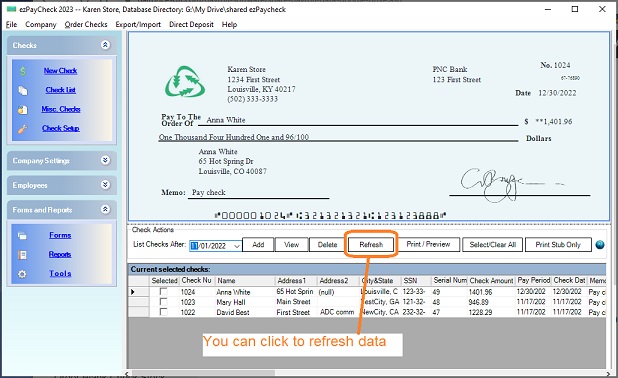The width and height of the screenshot is (618, 378).
Task: Expand the Company Settings panel
Action: pos(105,160)
